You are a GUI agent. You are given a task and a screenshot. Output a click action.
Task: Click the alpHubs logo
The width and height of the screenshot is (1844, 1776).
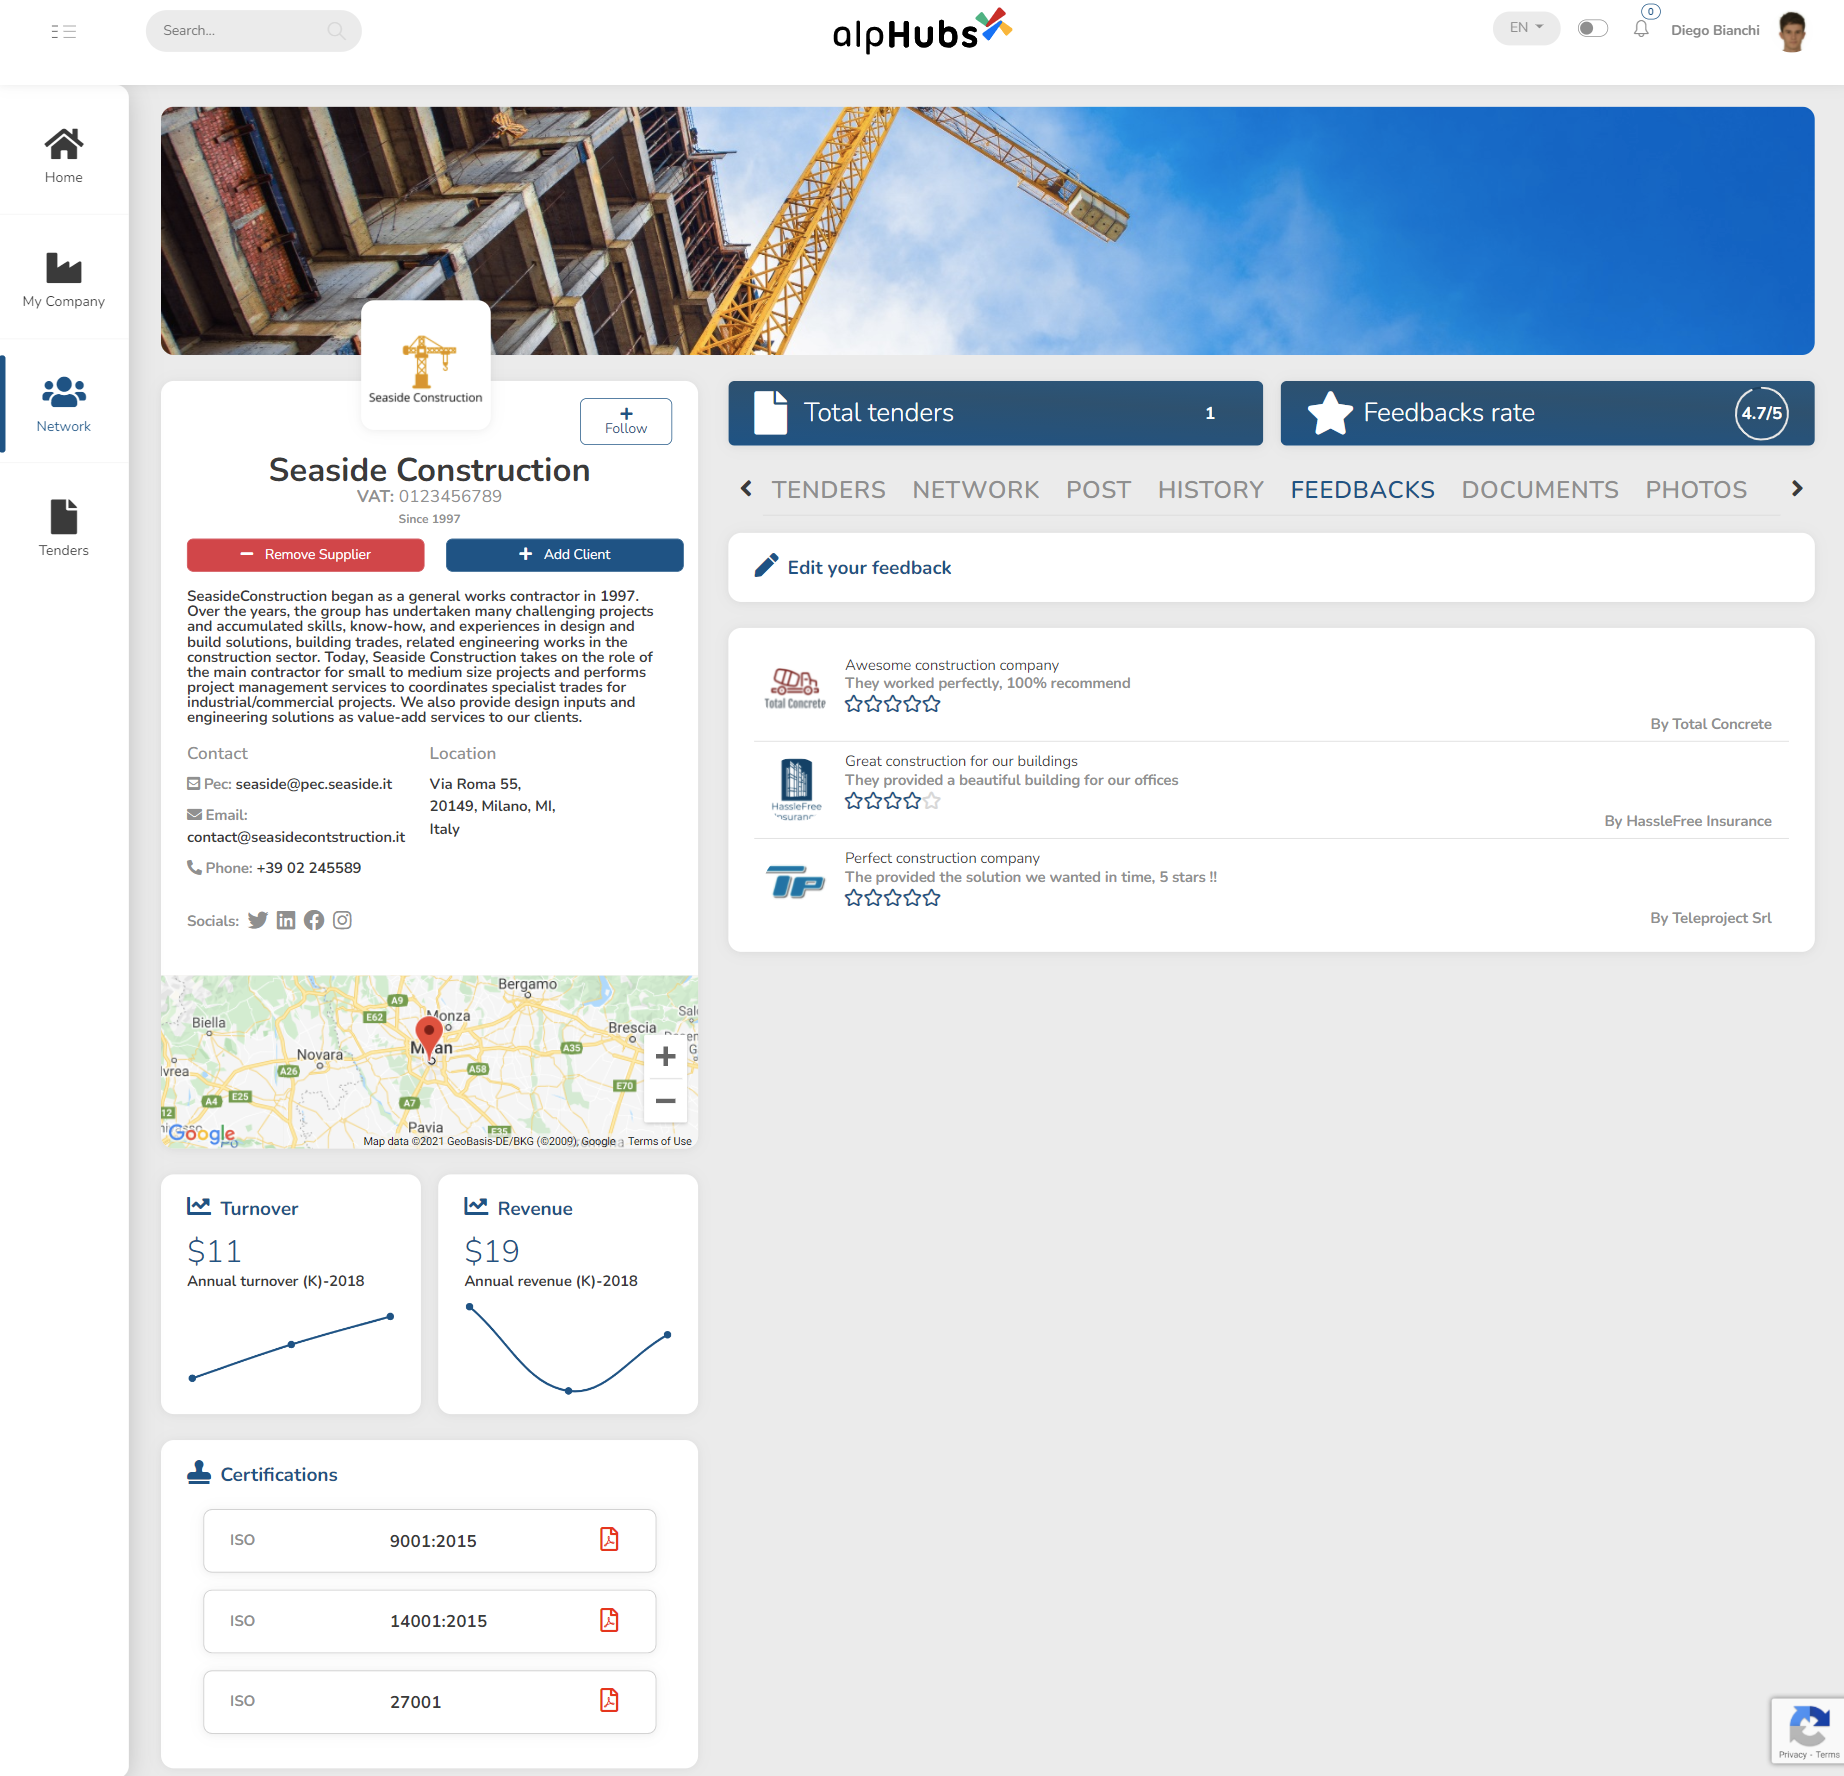pyautogui.click(x=922, y=31)
